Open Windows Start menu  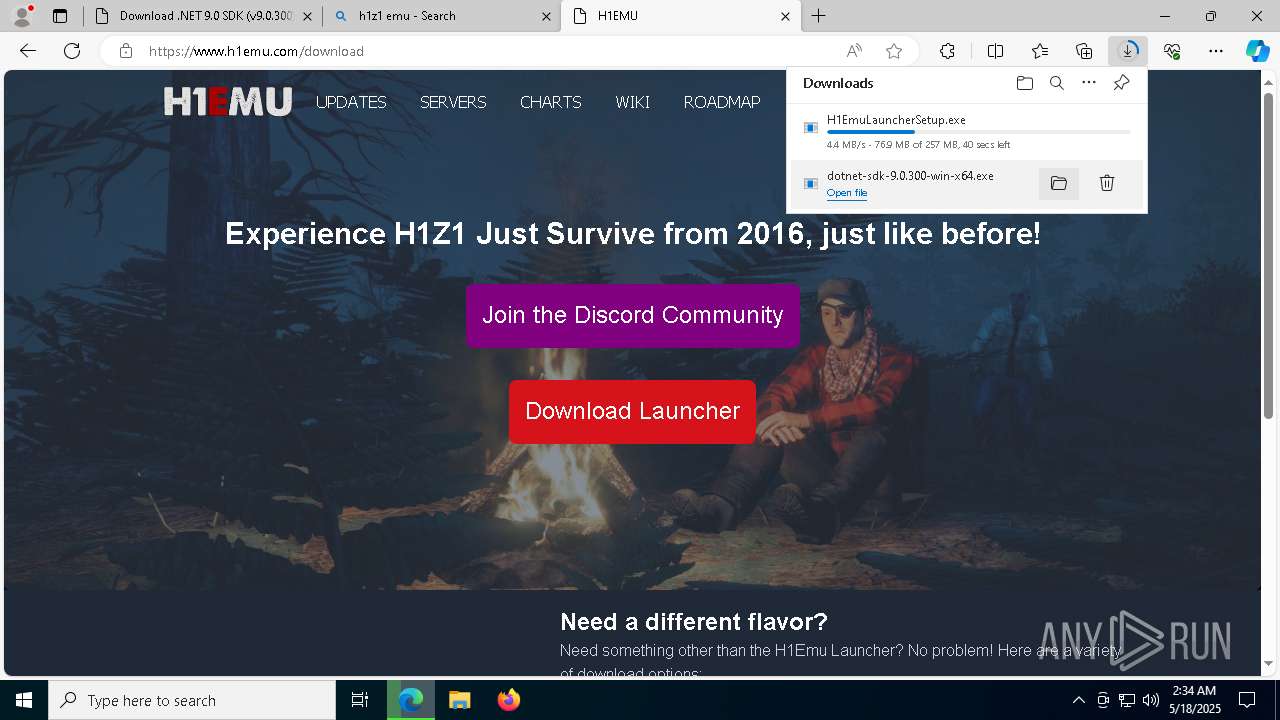tap(24, 700)
